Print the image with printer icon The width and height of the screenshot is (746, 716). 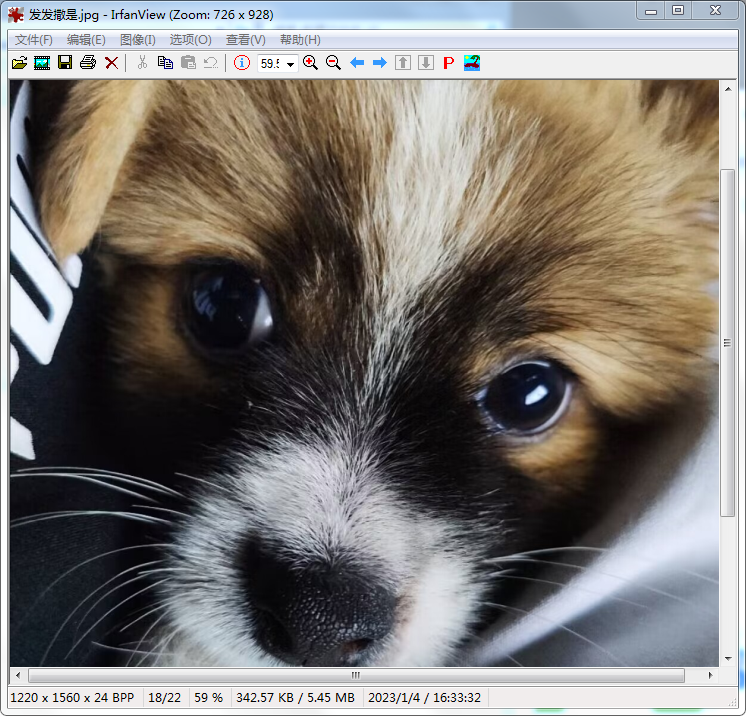(88, 62)
